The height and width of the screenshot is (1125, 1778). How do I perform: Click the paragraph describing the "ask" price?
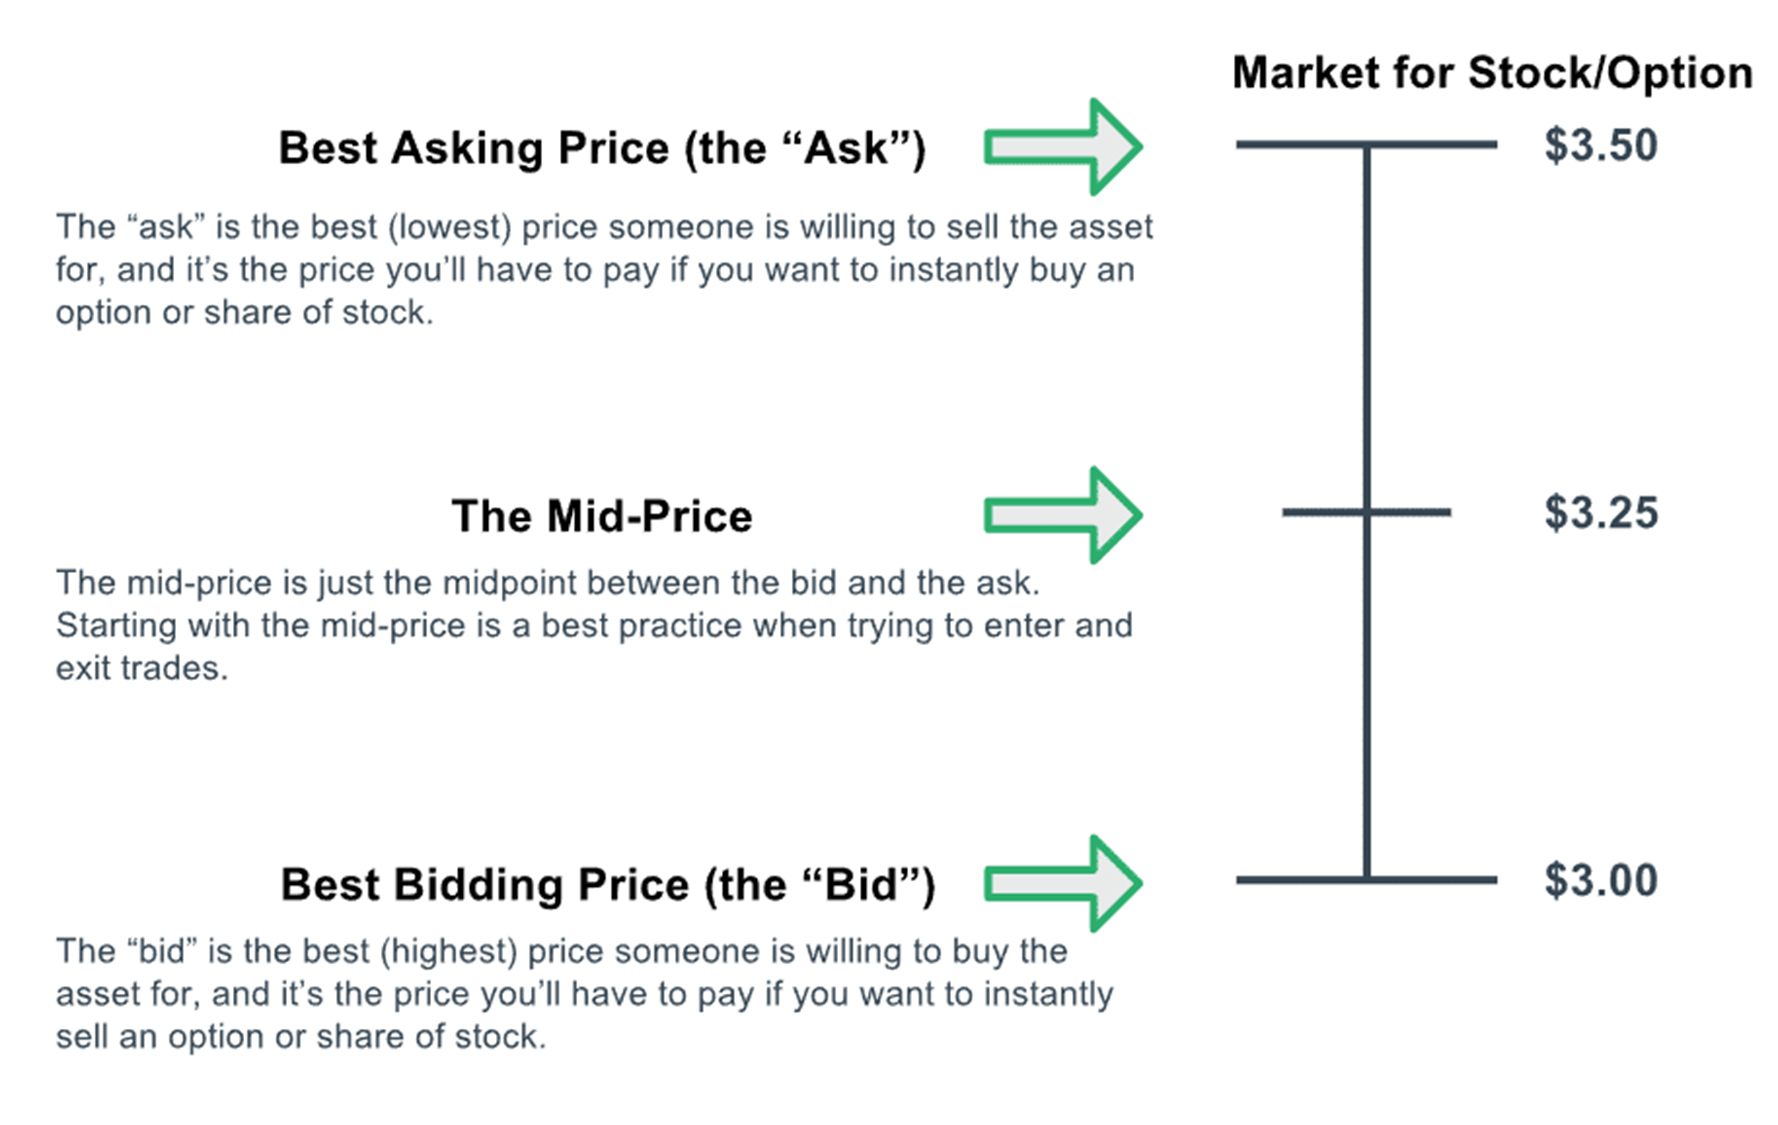click(604, 269)
